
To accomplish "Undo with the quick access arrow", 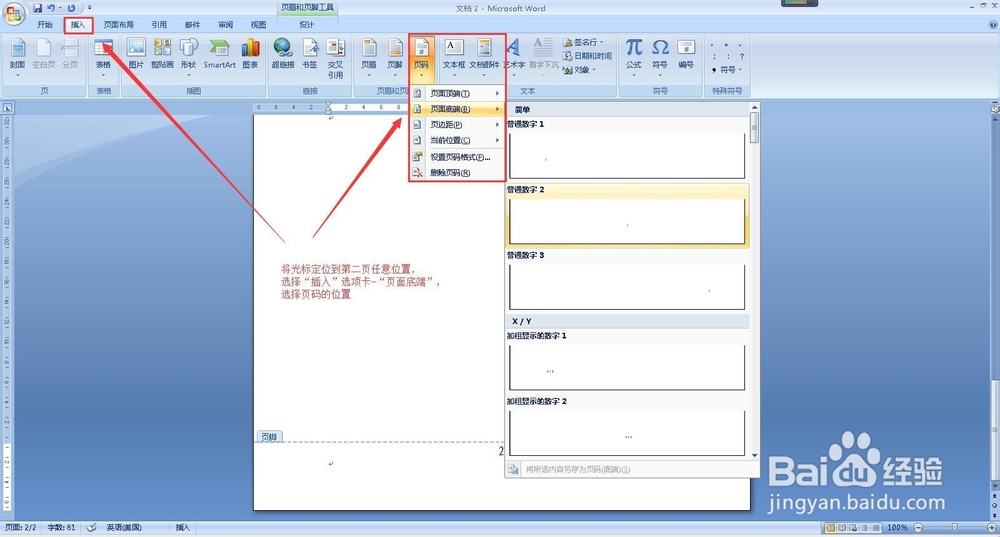I will click(x=50, y=8).
